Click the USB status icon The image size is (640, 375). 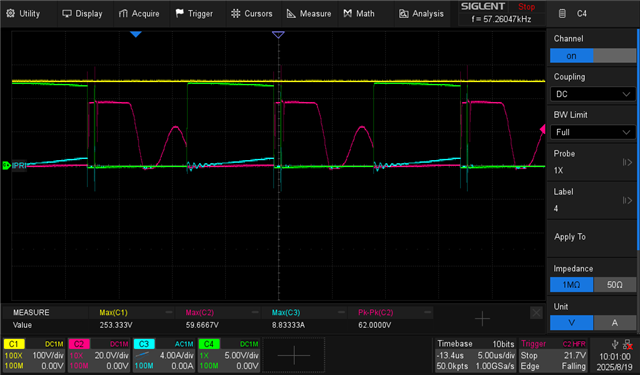tap(615, 345)
